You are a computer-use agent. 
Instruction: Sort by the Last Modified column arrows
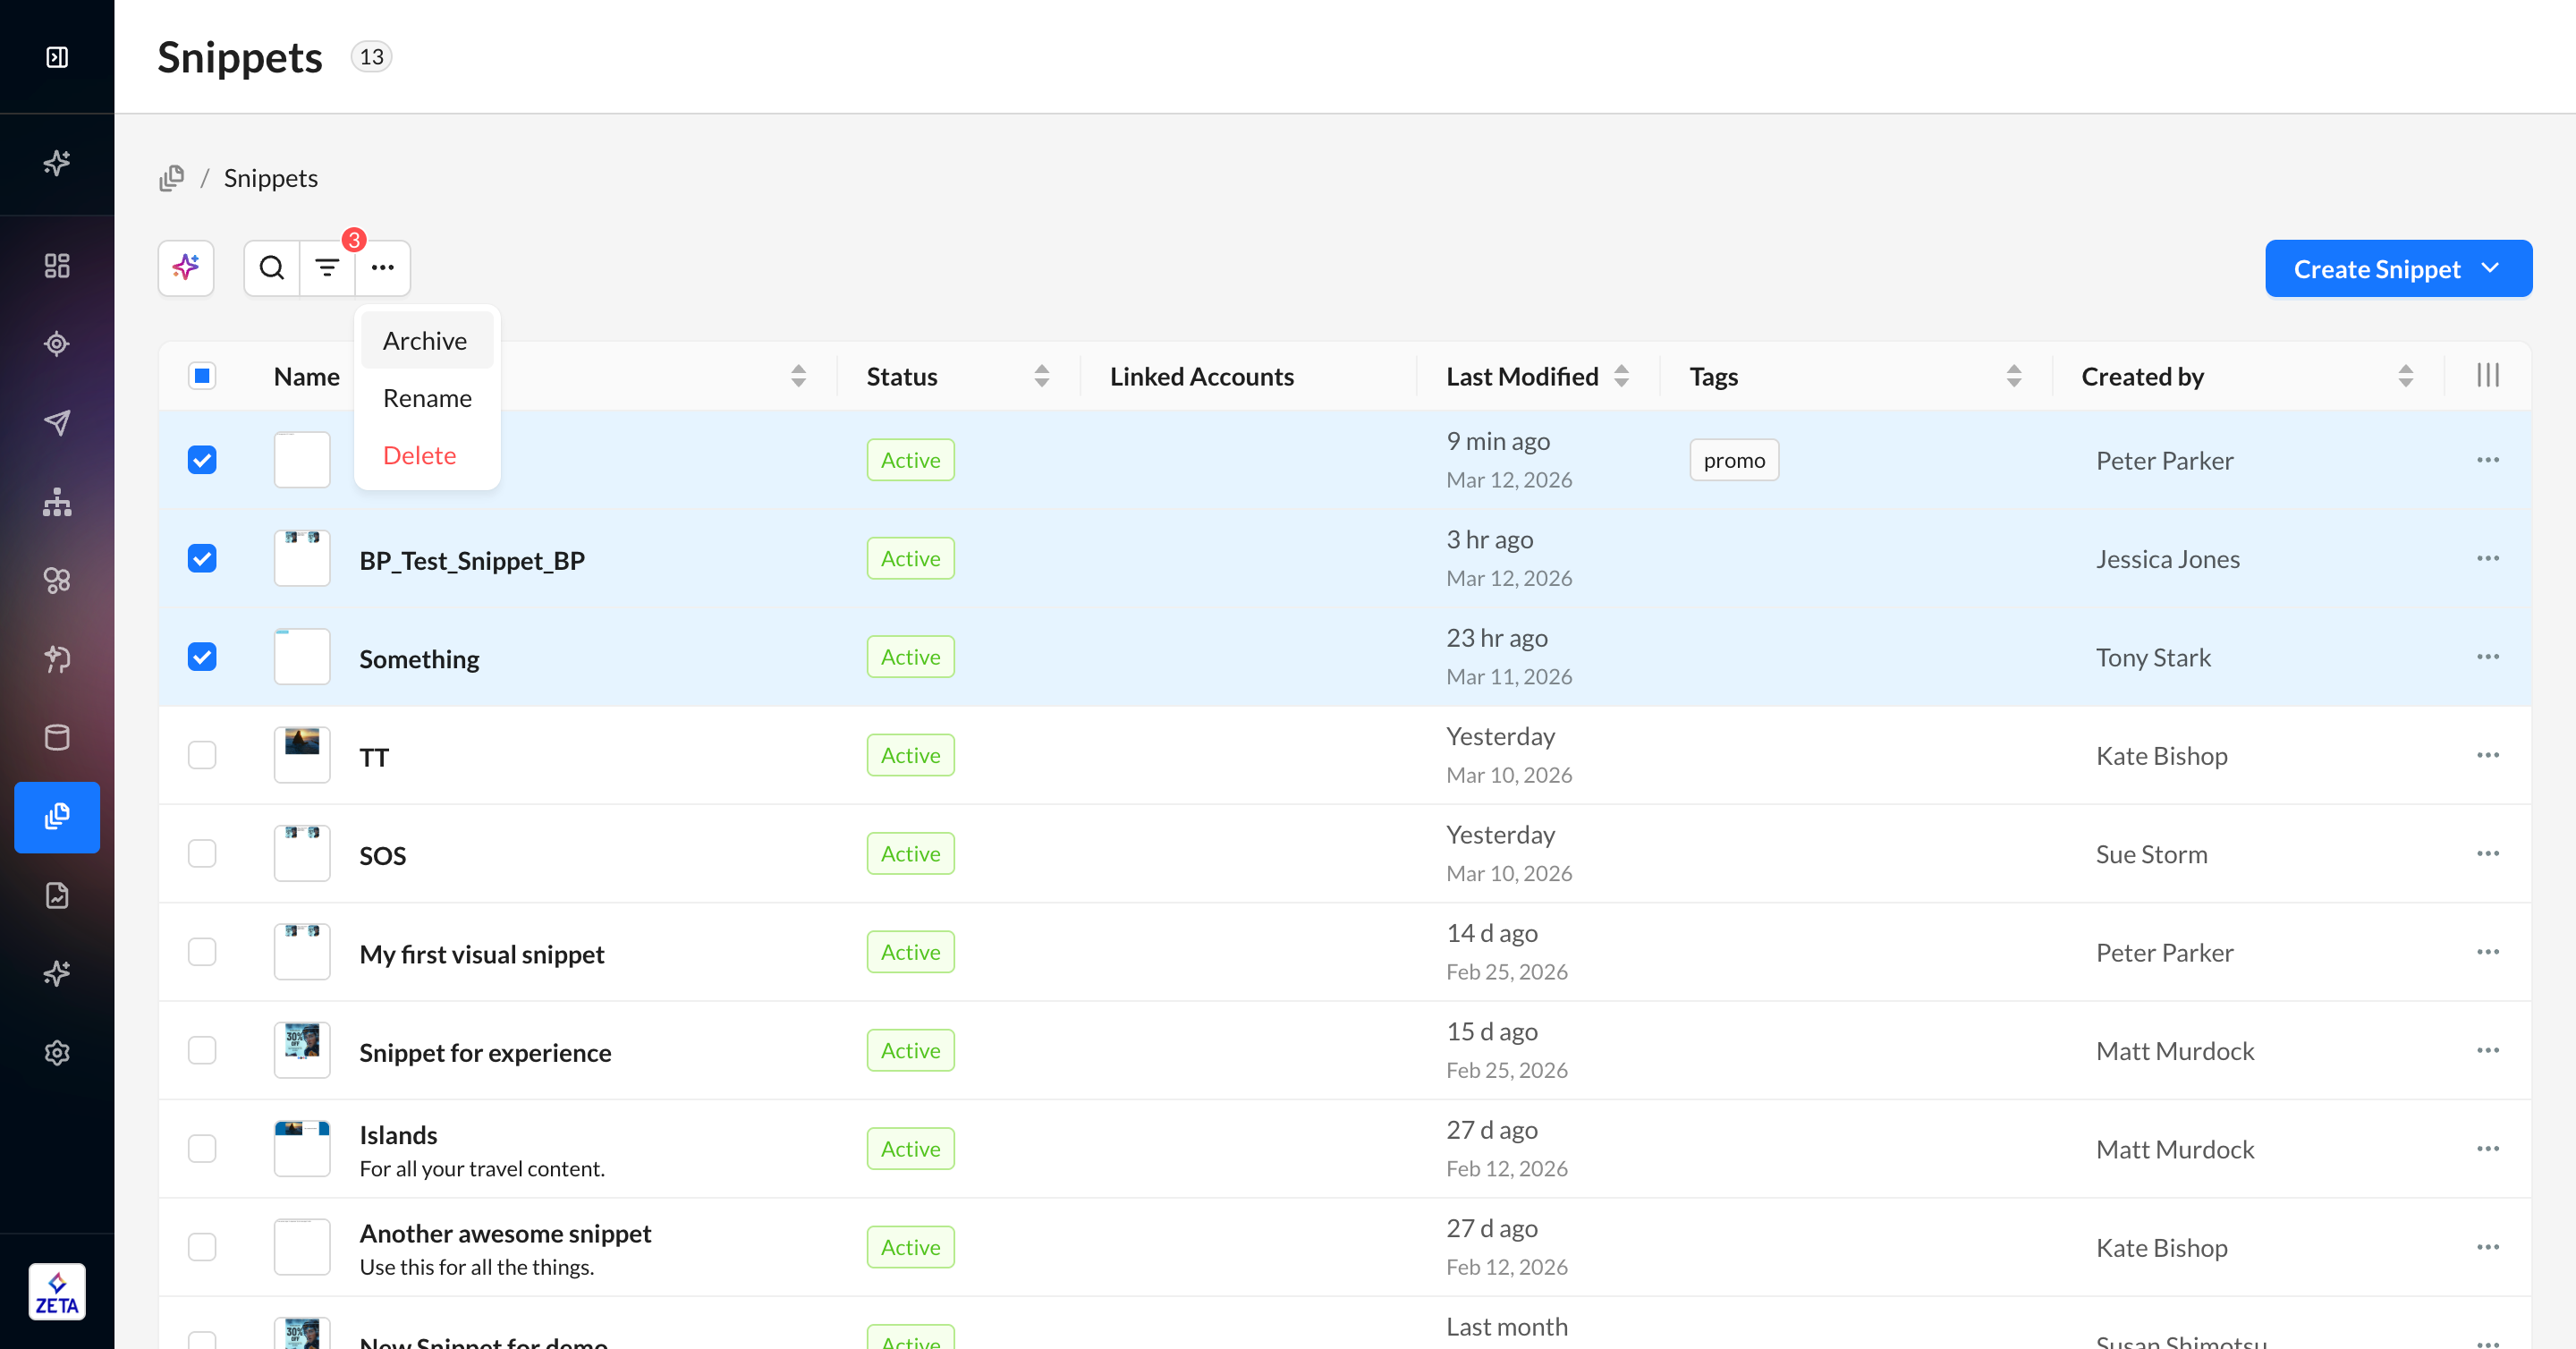pyautogui.click(x=1621, y=376)
